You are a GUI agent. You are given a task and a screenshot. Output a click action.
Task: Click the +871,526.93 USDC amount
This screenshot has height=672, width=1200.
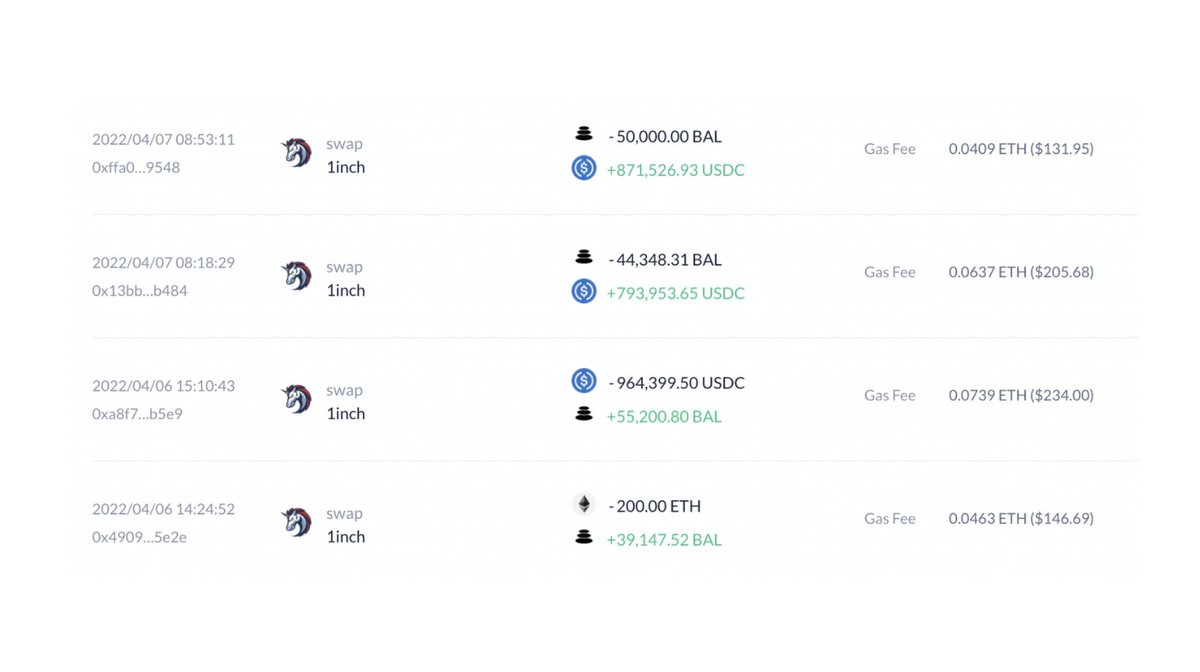pyautogui.click(x=675, y=171)
